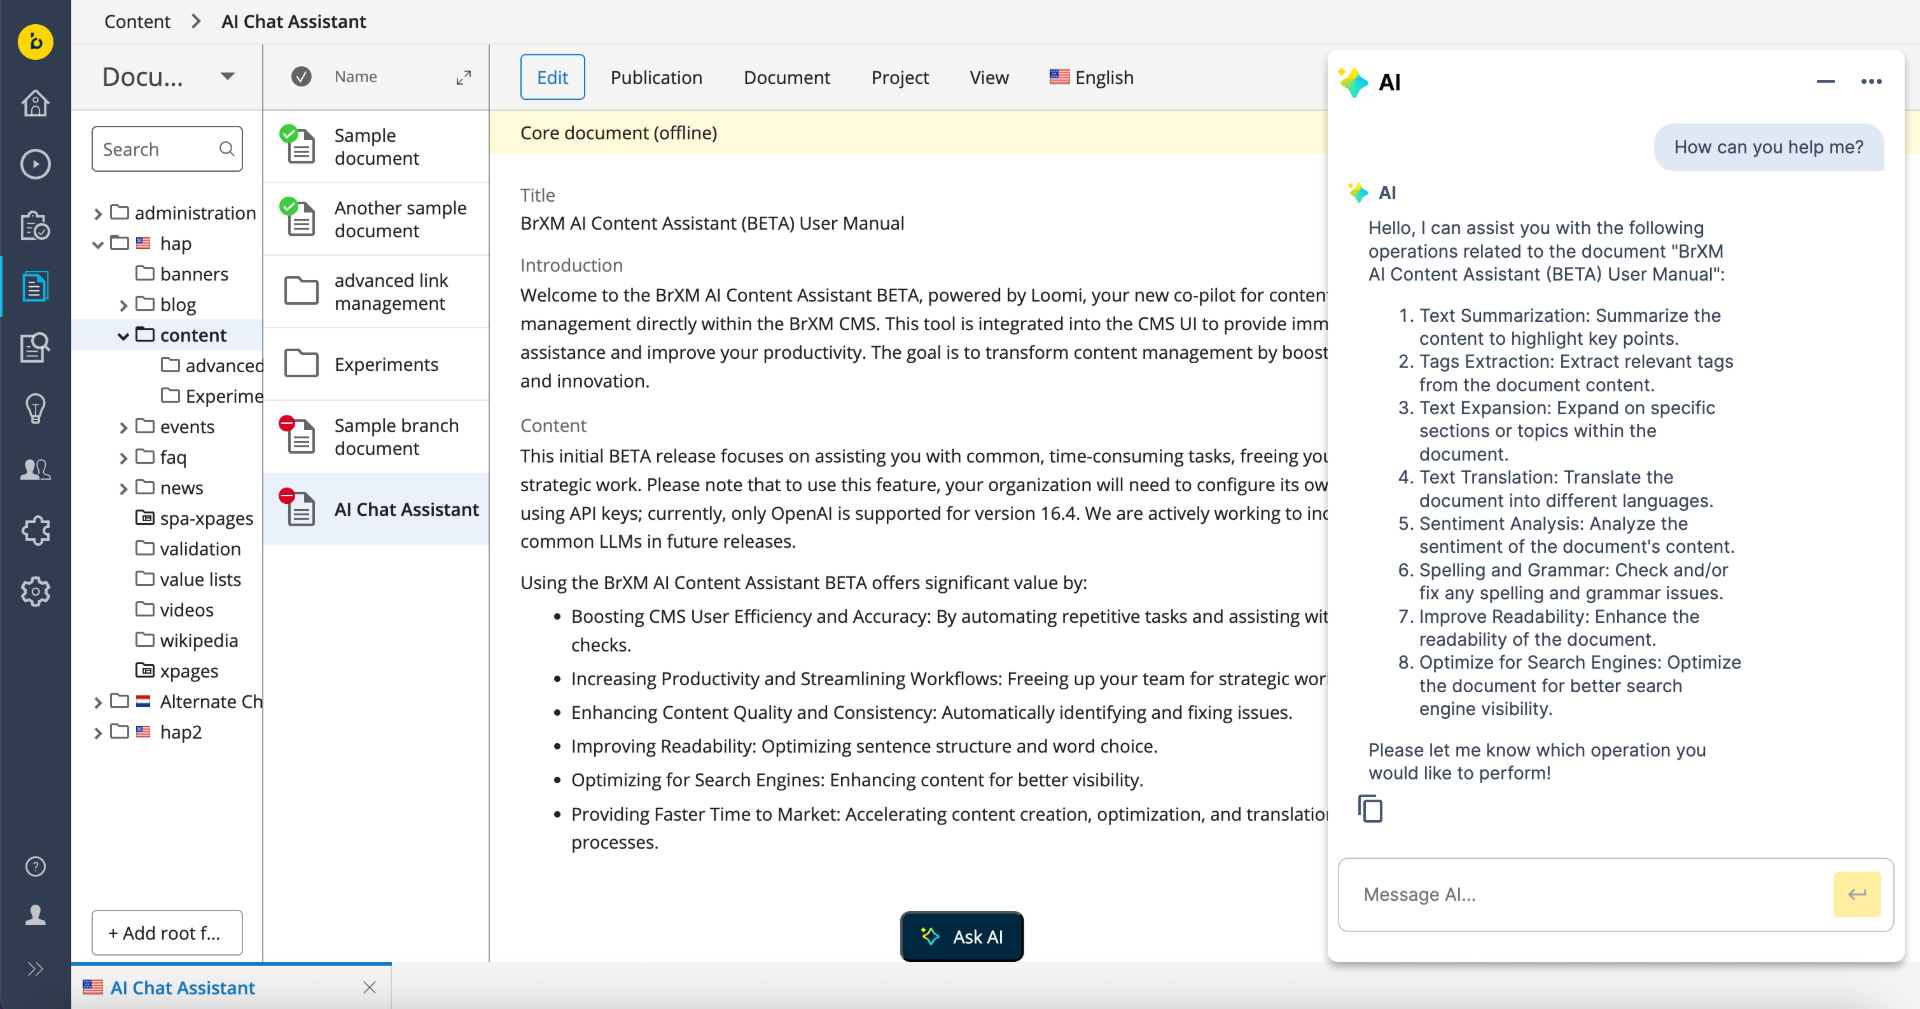The image size is (1920, 1009).
Task: Open the Sample branch document
Action: [x=376, y=437]
